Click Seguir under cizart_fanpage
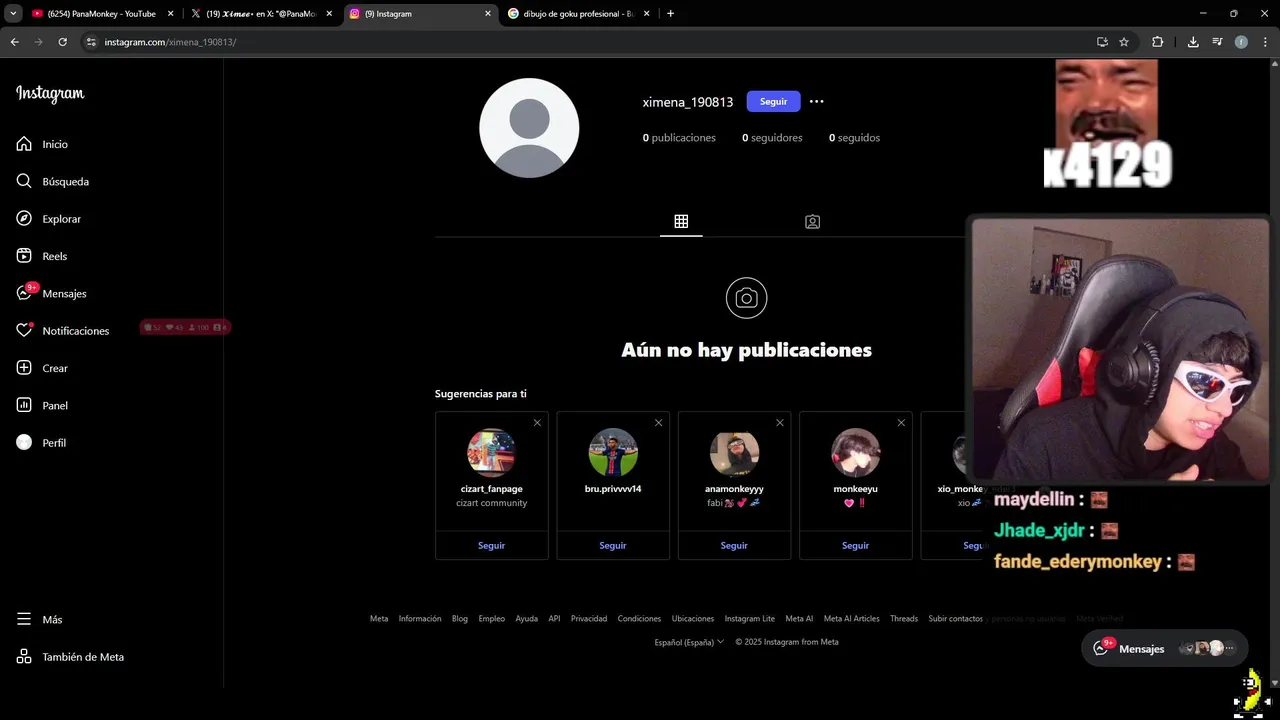Viewport: 1280px width, 720px height. coord(491,545)
